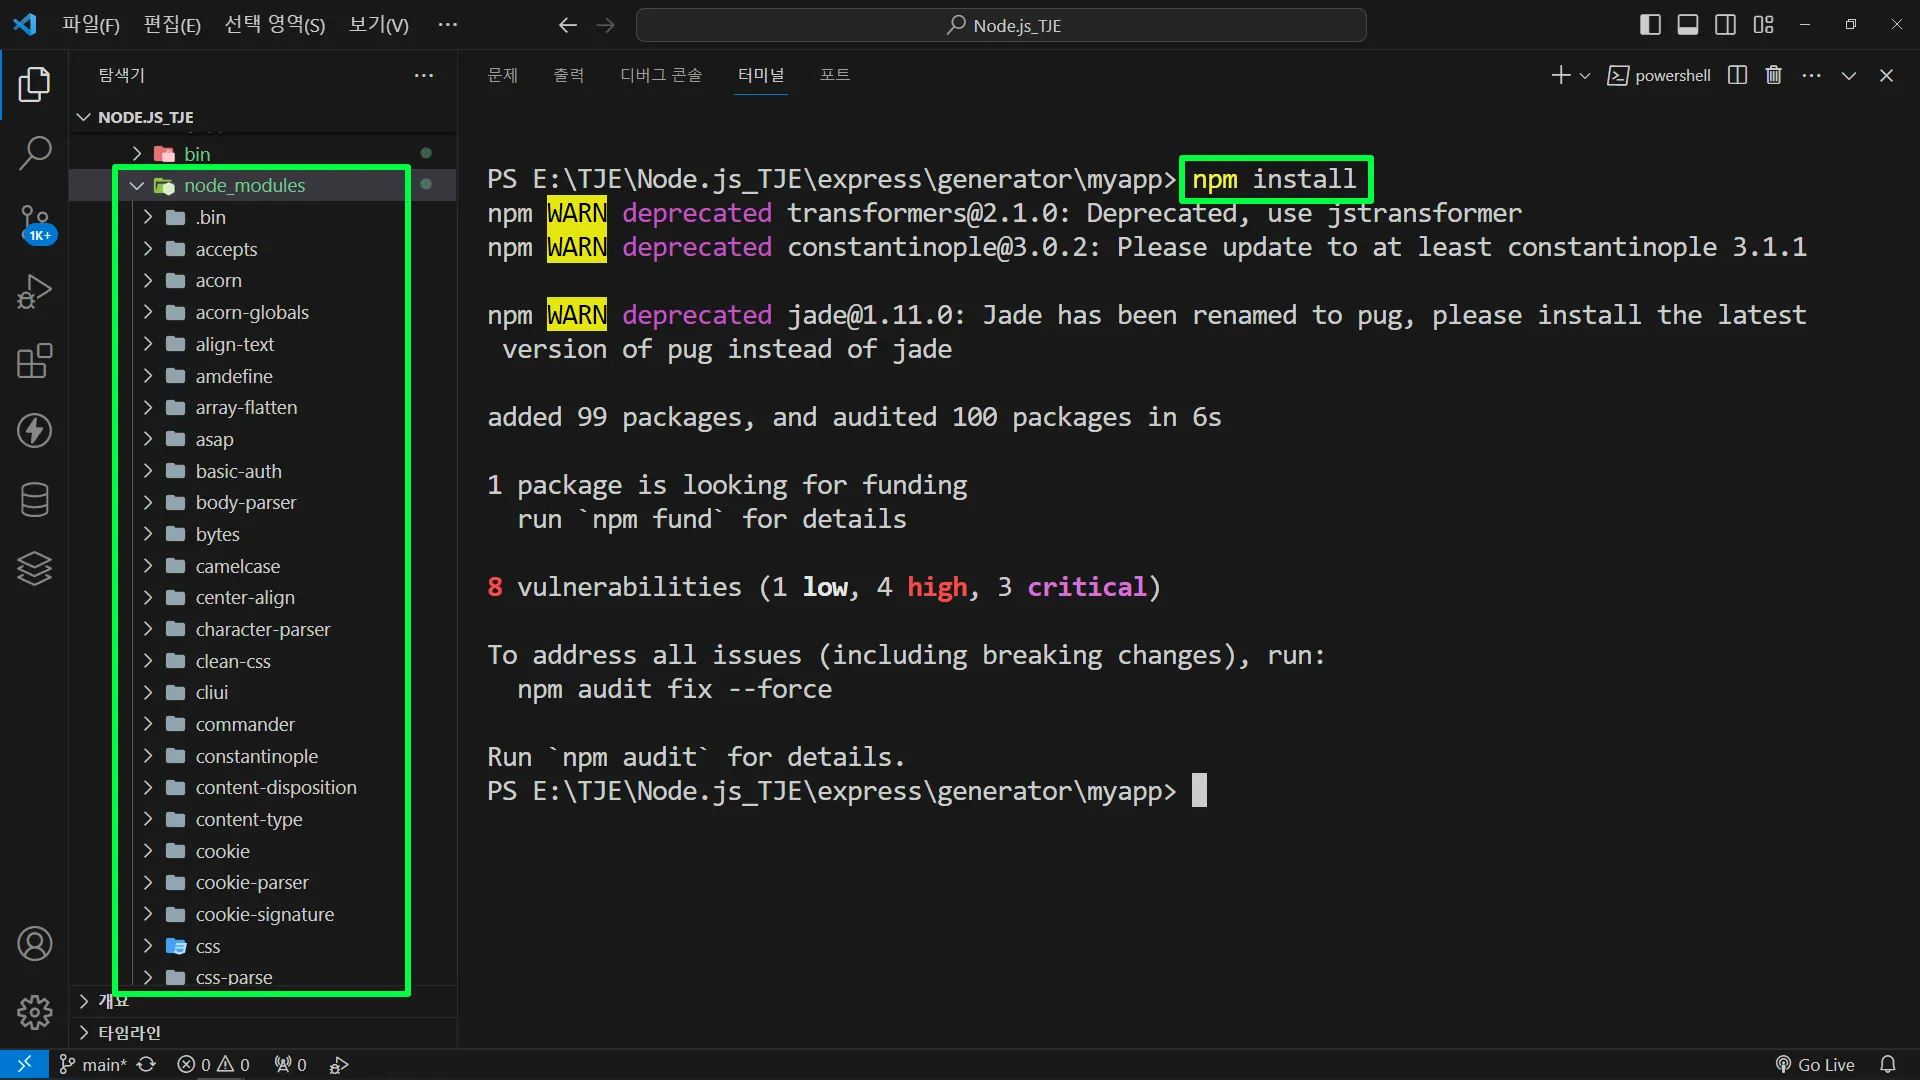
Task: Click Go Live in status bar
Action: coord(1815,1065)
